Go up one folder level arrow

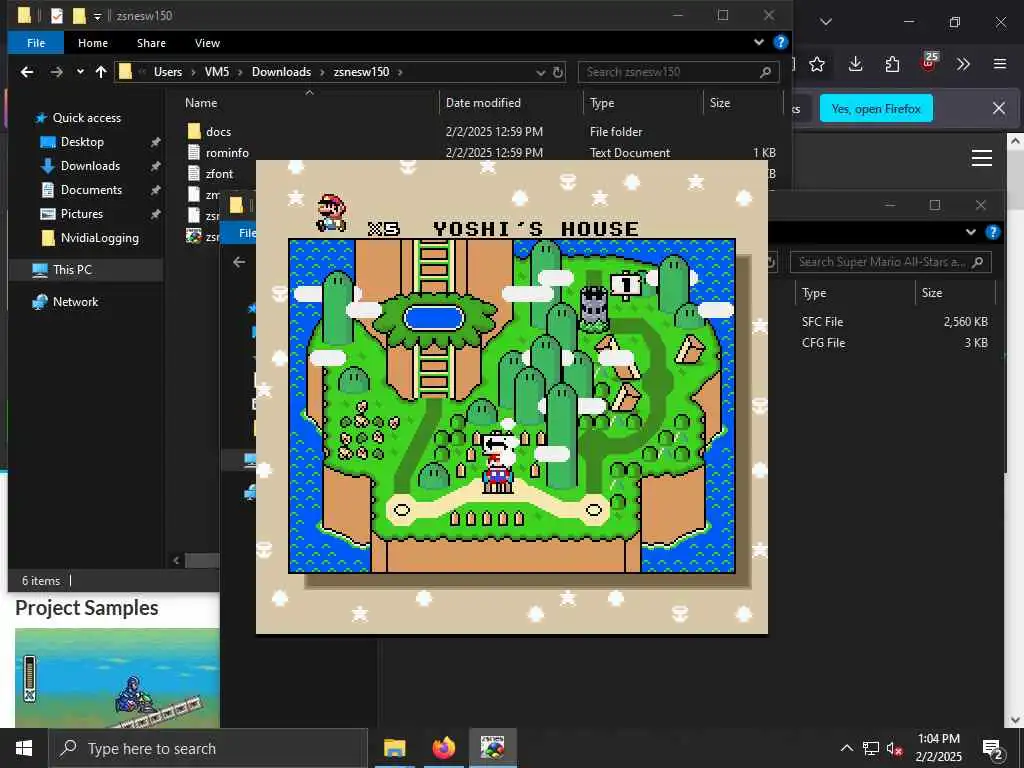(101, 72)
